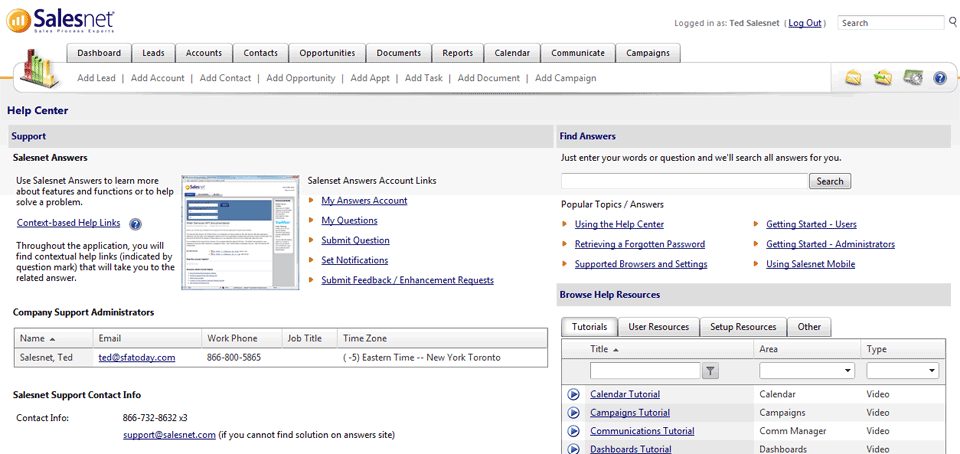The image size is (960, 454).
Task: Select the Reports tab
Action: [458, 53]
